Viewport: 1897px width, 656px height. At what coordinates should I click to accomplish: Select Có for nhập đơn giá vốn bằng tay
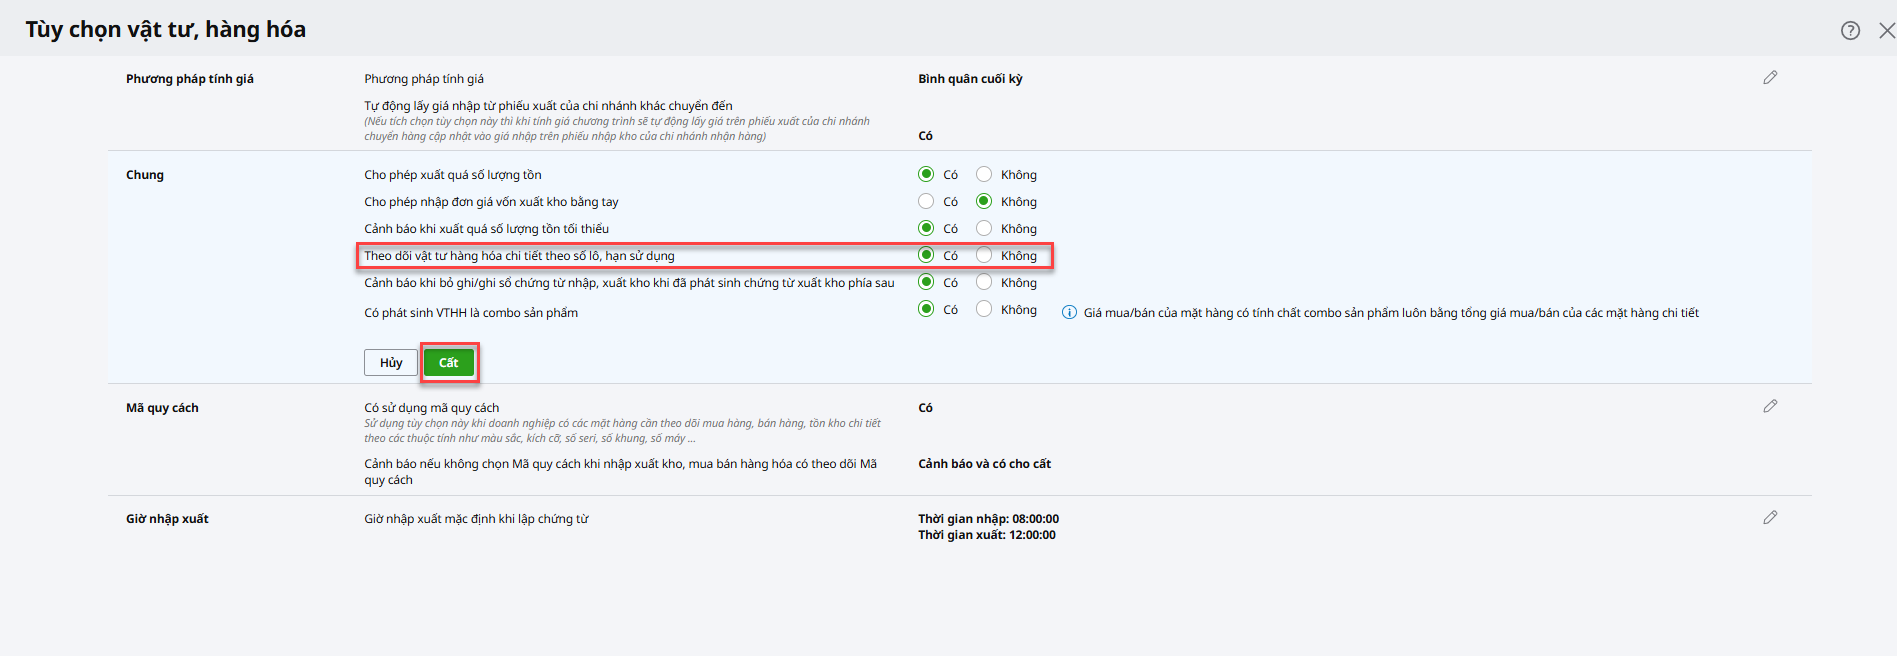(926, 202)
